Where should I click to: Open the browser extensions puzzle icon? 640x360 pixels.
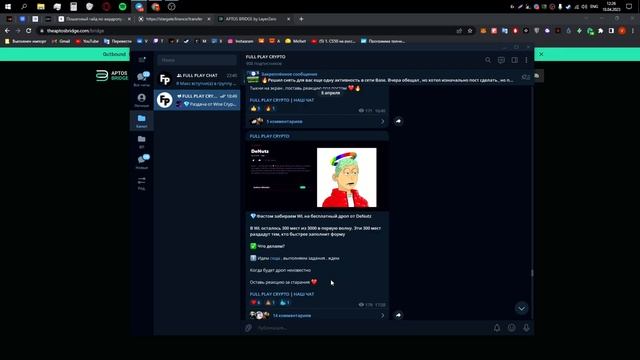tap(600, 31)
